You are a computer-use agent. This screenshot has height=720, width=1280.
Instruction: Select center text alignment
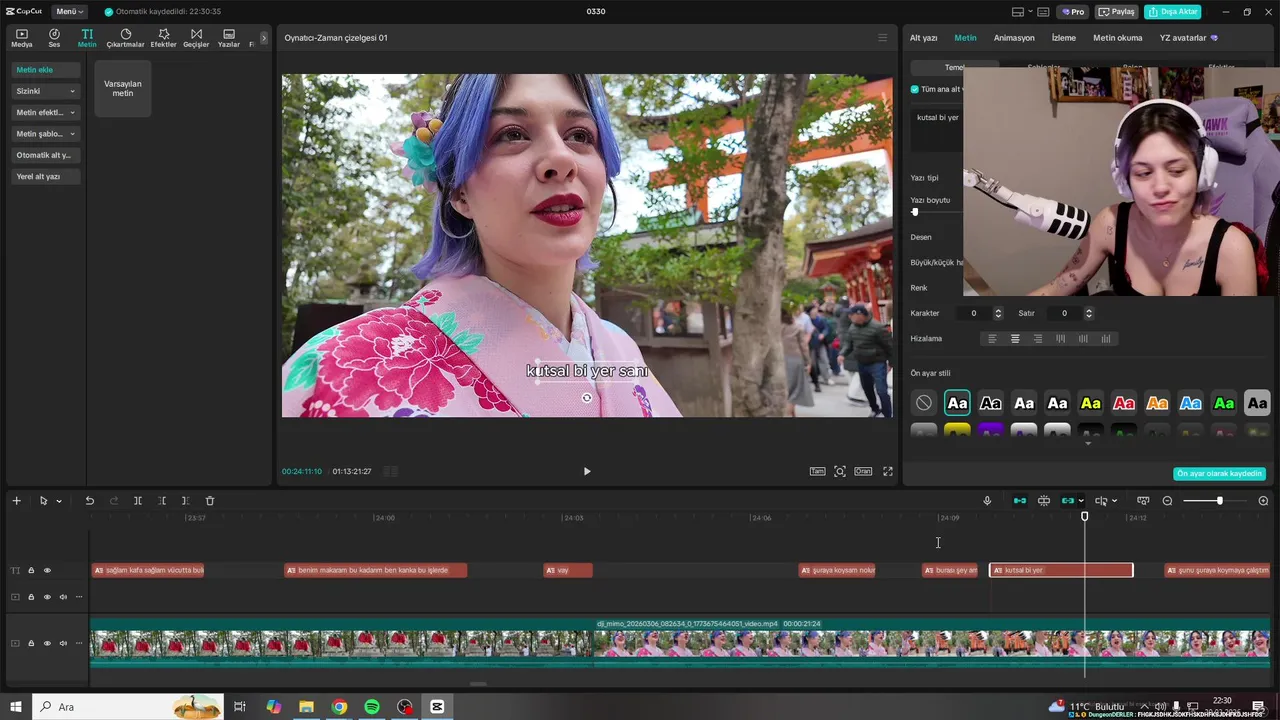[1015, 339]
